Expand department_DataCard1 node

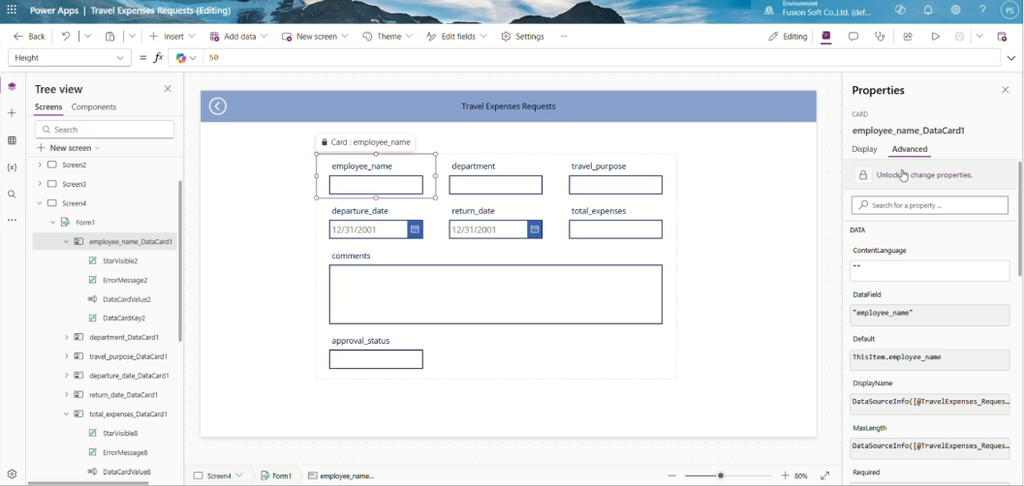[66, 337]
